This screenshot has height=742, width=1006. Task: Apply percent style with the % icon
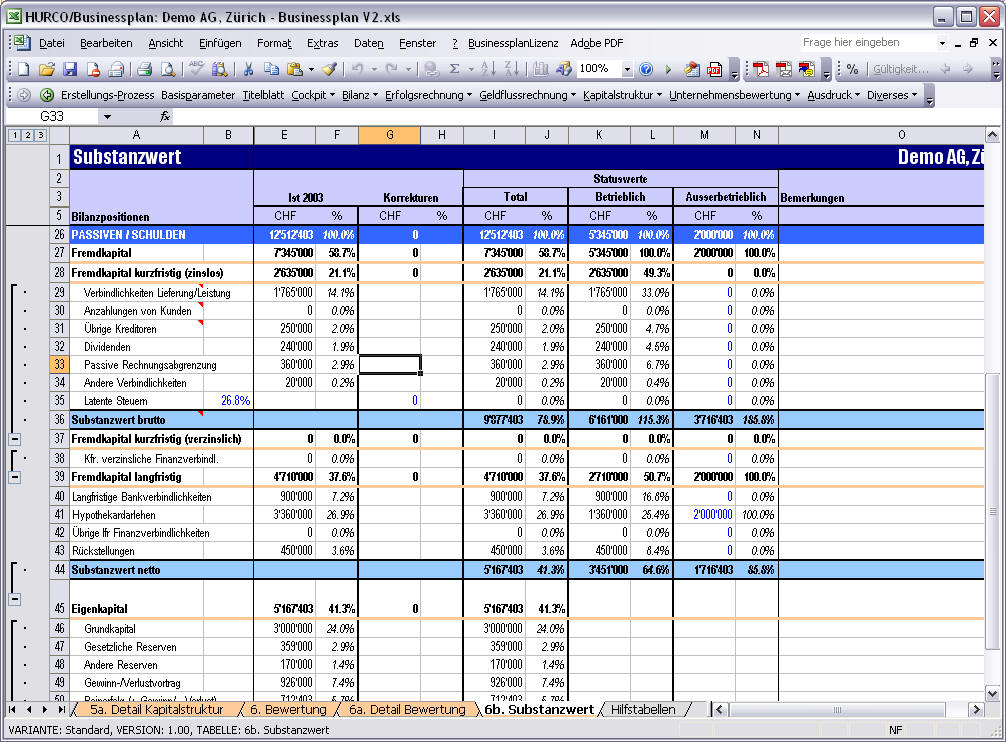pyautogui.click(x=852, y=69)
